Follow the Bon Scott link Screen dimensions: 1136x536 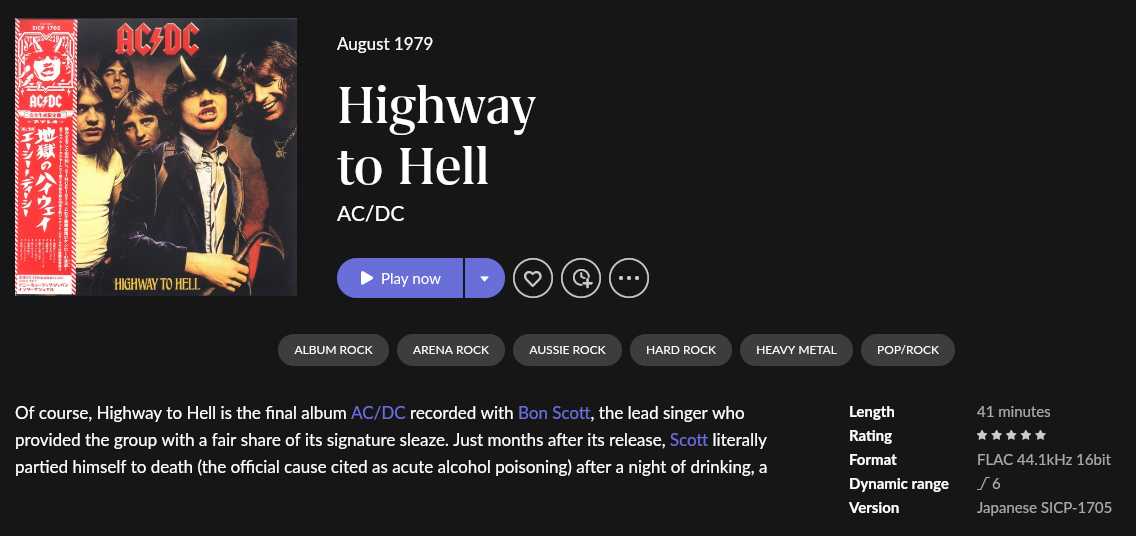tap(554, 412)
